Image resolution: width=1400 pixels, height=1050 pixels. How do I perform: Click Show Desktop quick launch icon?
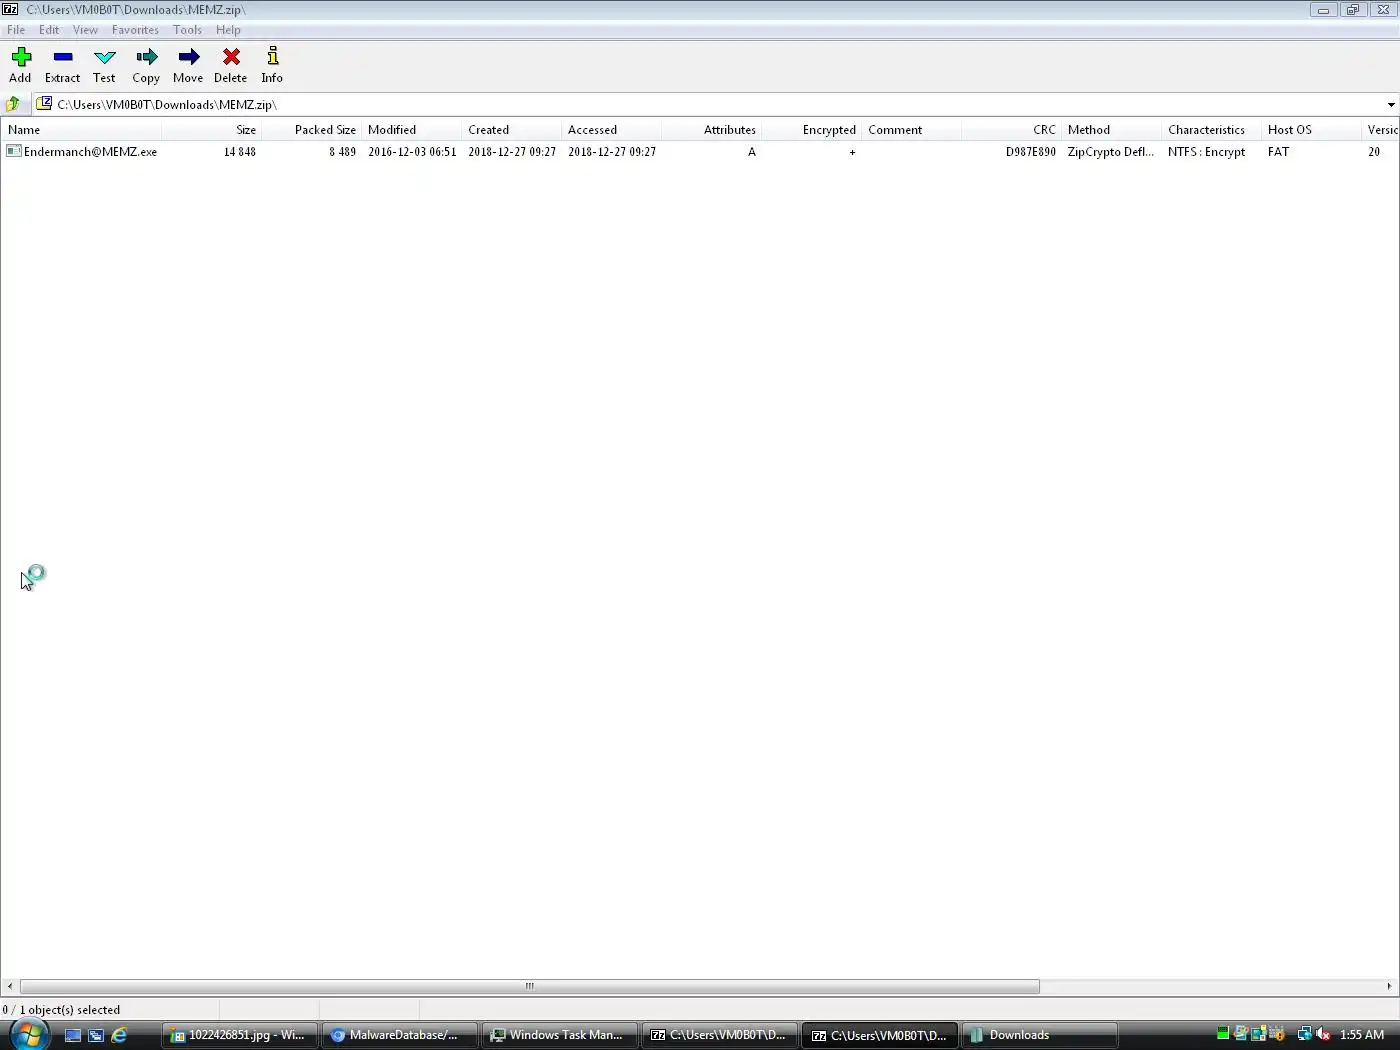click(73, 1035)
